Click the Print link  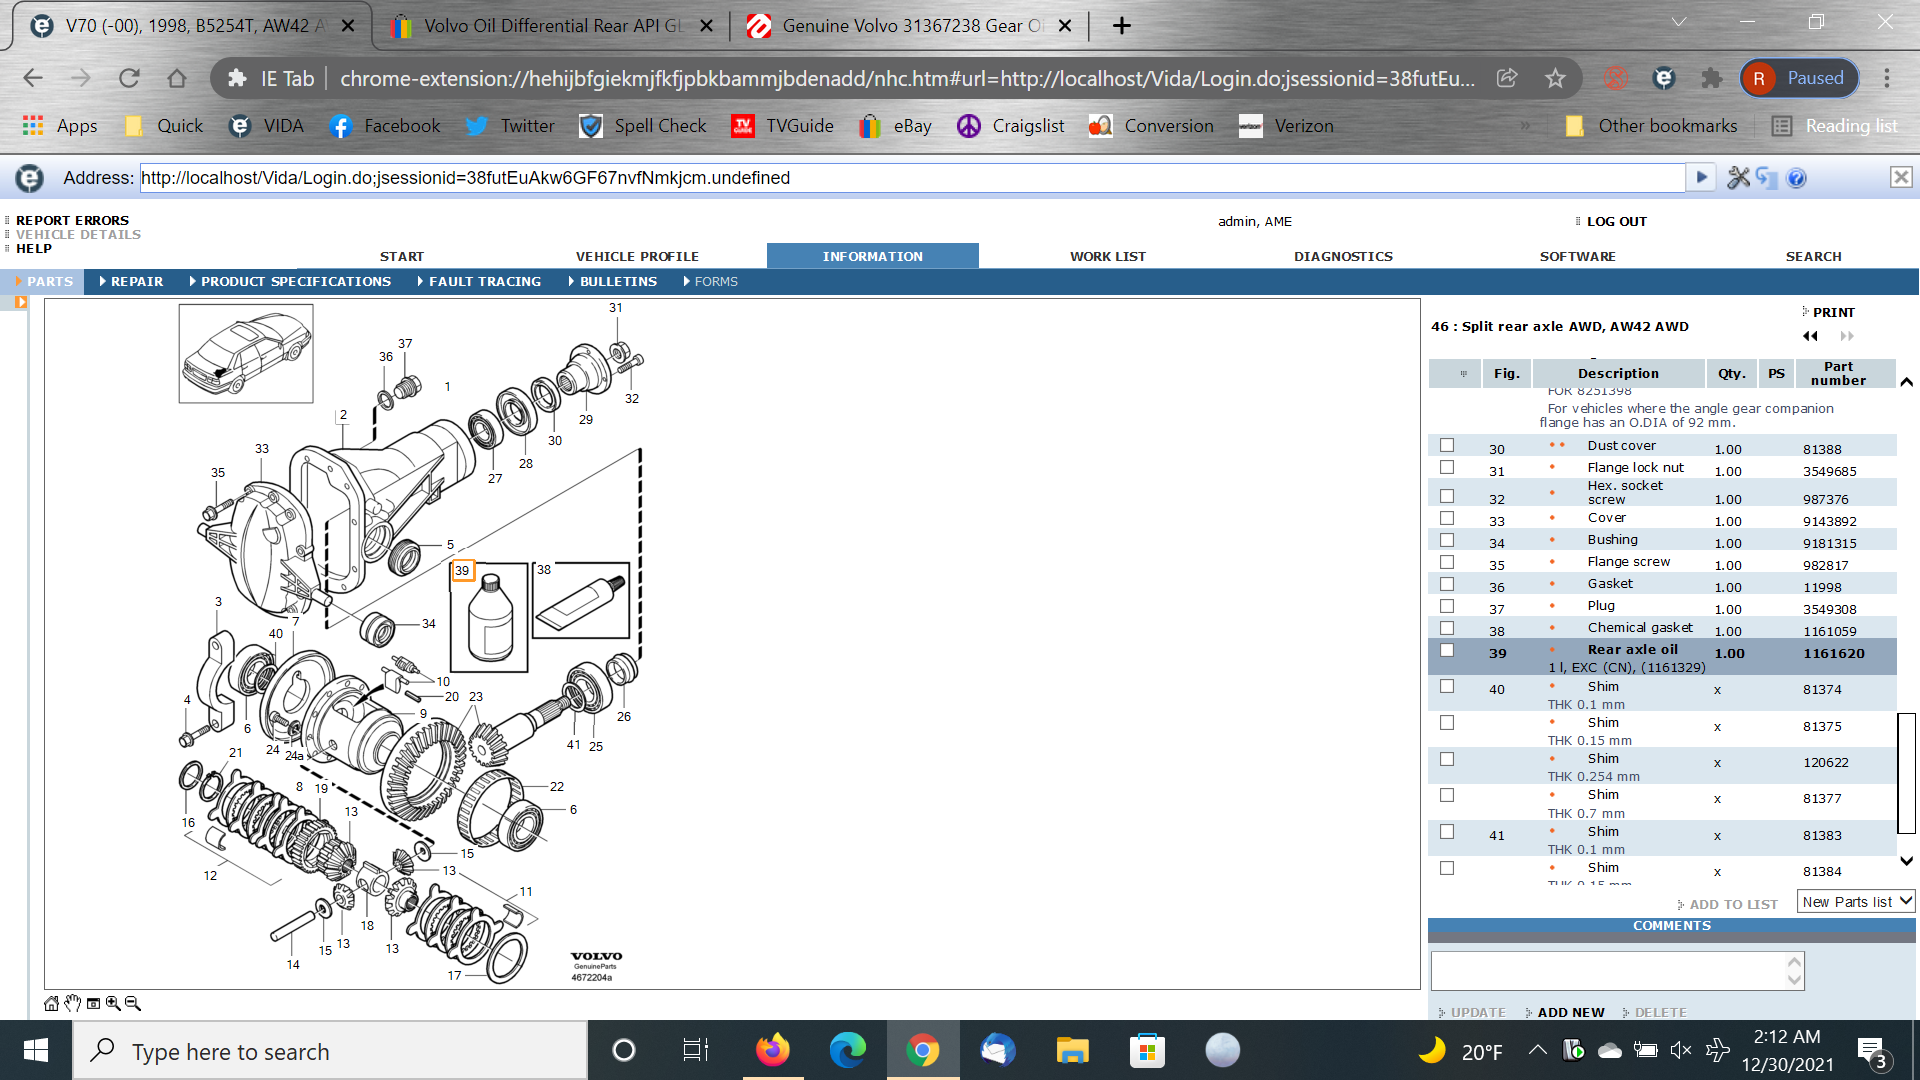[1833, 312]
